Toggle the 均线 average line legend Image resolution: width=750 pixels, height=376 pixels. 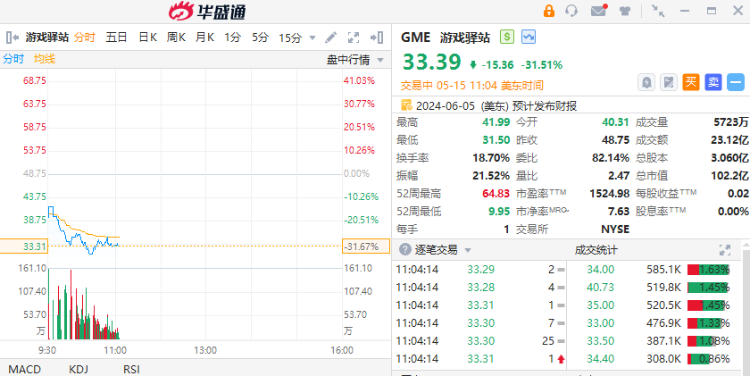point(44,59)
